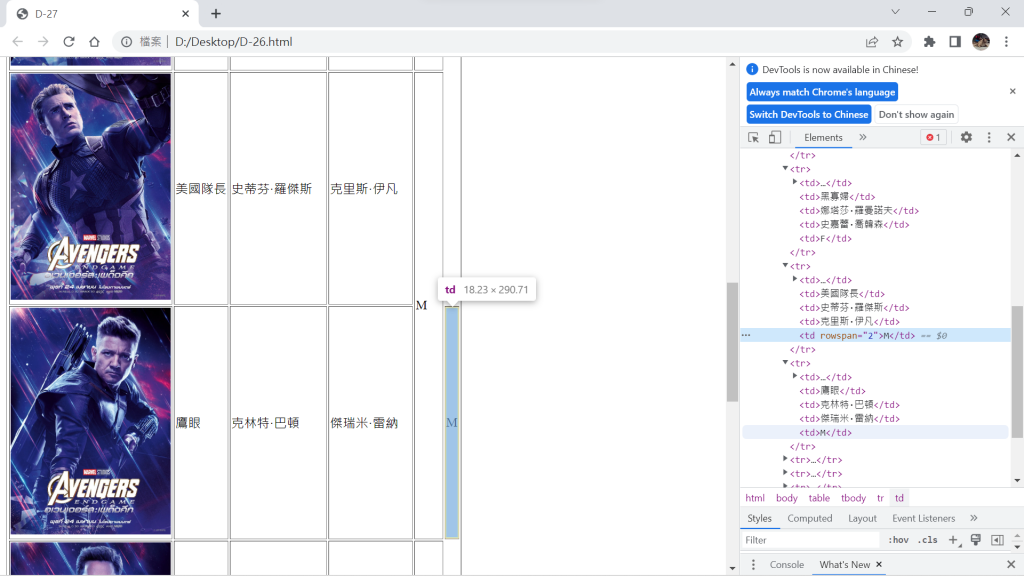Viewport: 1024px width, 576px height.
Task: Toggle the device toolbar emulation
Action: (x=775, y=138)
